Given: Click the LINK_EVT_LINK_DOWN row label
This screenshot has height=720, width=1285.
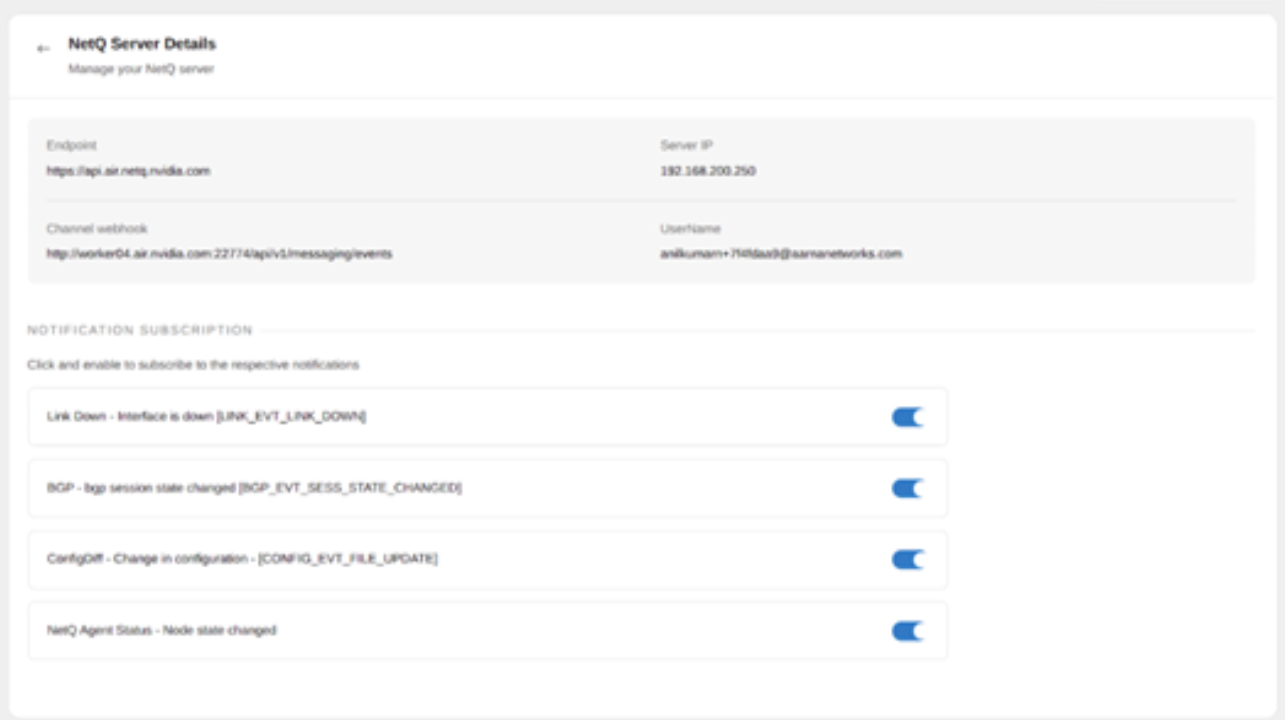Looking at the screenshot, I should pyautogui.click(x=206, y=416).
